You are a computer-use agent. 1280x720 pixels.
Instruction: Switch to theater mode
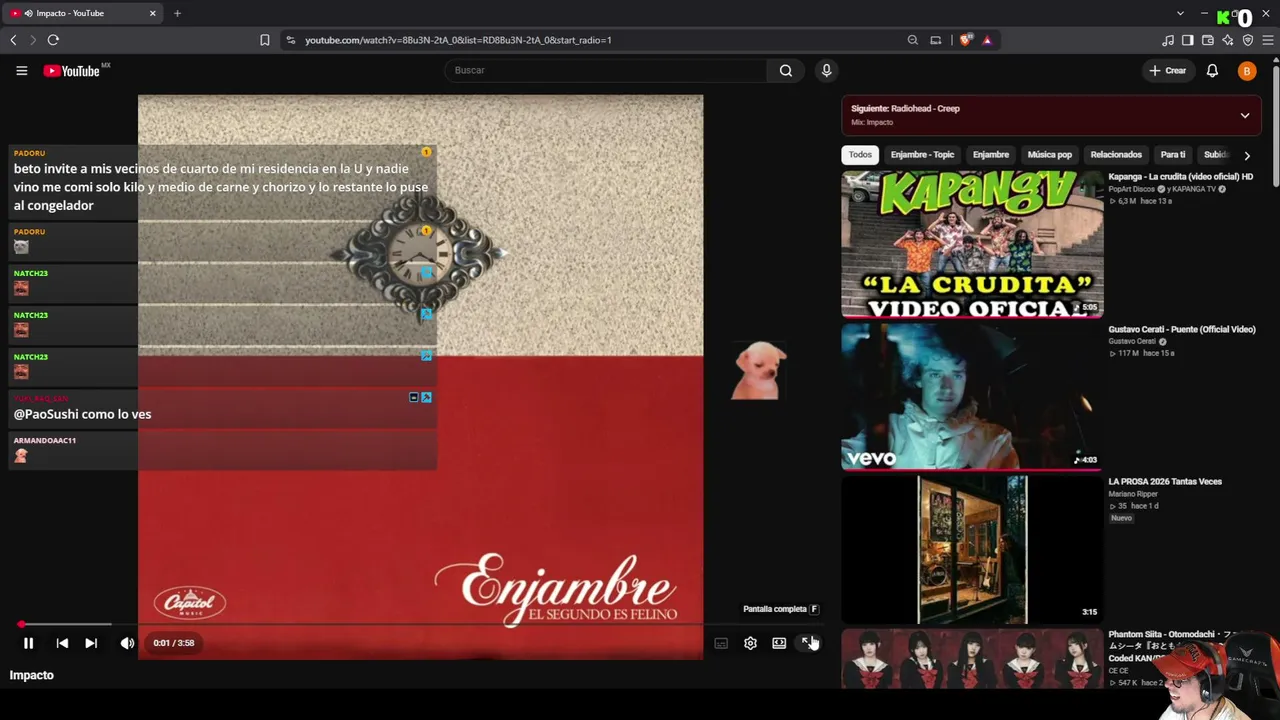click(x=779, y=643)
